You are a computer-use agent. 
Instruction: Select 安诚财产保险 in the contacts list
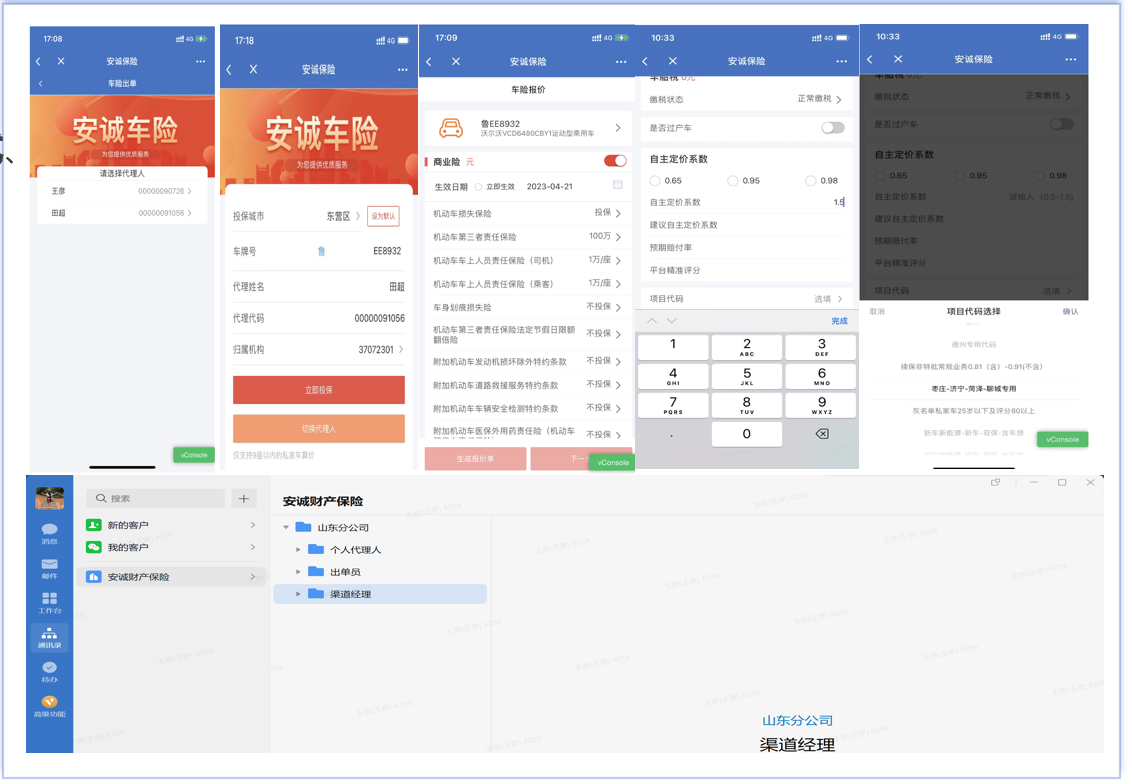click(x=172, y=577)
